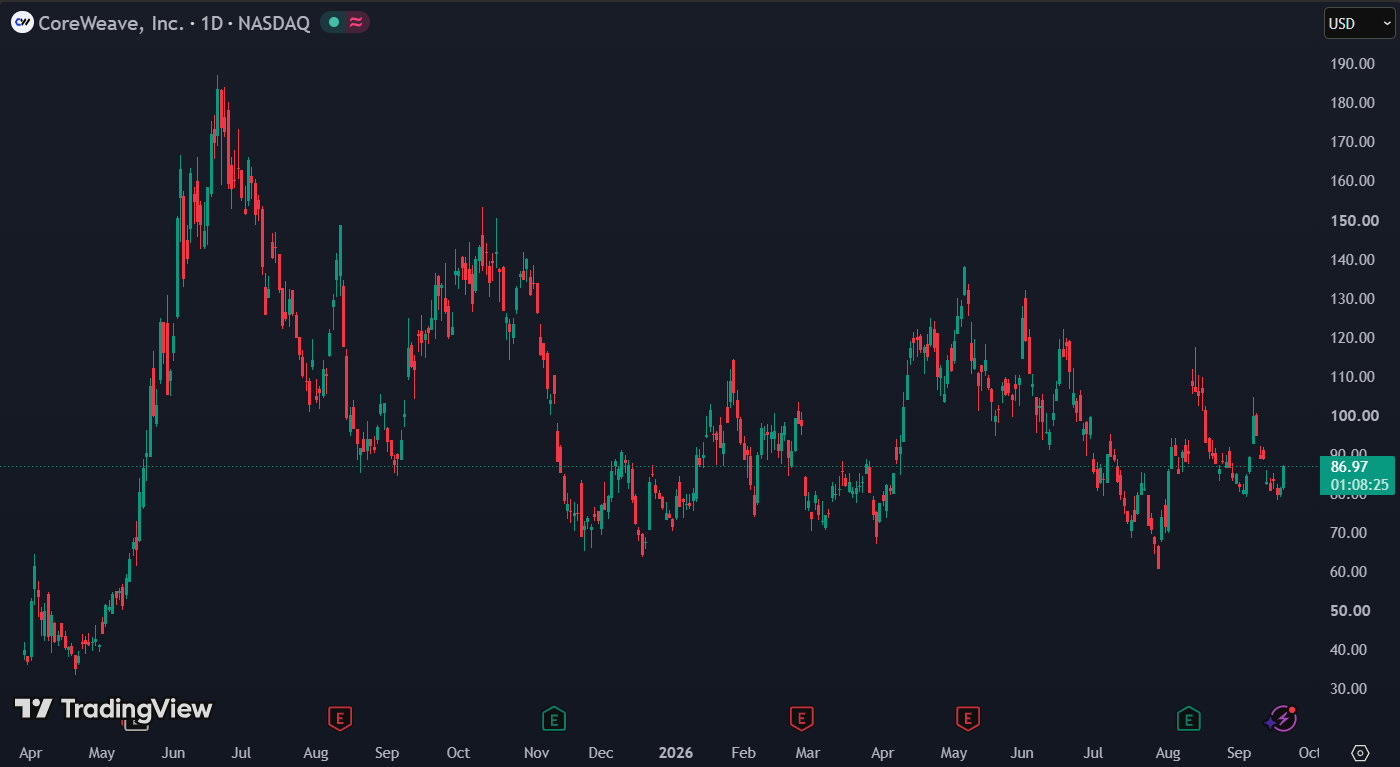This screenshot has width=1400, height=767.
Task: Select the 140.00 price axis label
Action: [1354, 260]
